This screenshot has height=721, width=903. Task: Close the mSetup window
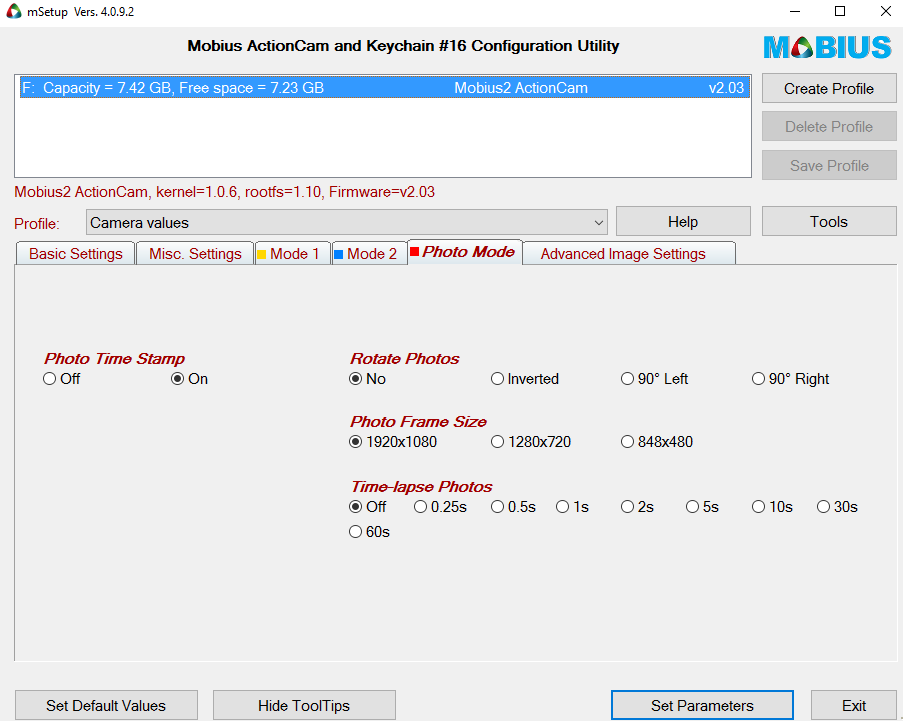pyautogui.click(x=886, y=12)
